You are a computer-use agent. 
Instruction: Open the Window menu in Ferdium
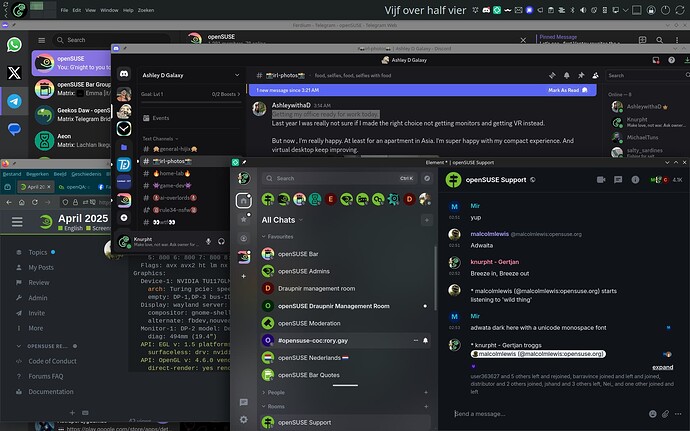click(x=108, y=10)
